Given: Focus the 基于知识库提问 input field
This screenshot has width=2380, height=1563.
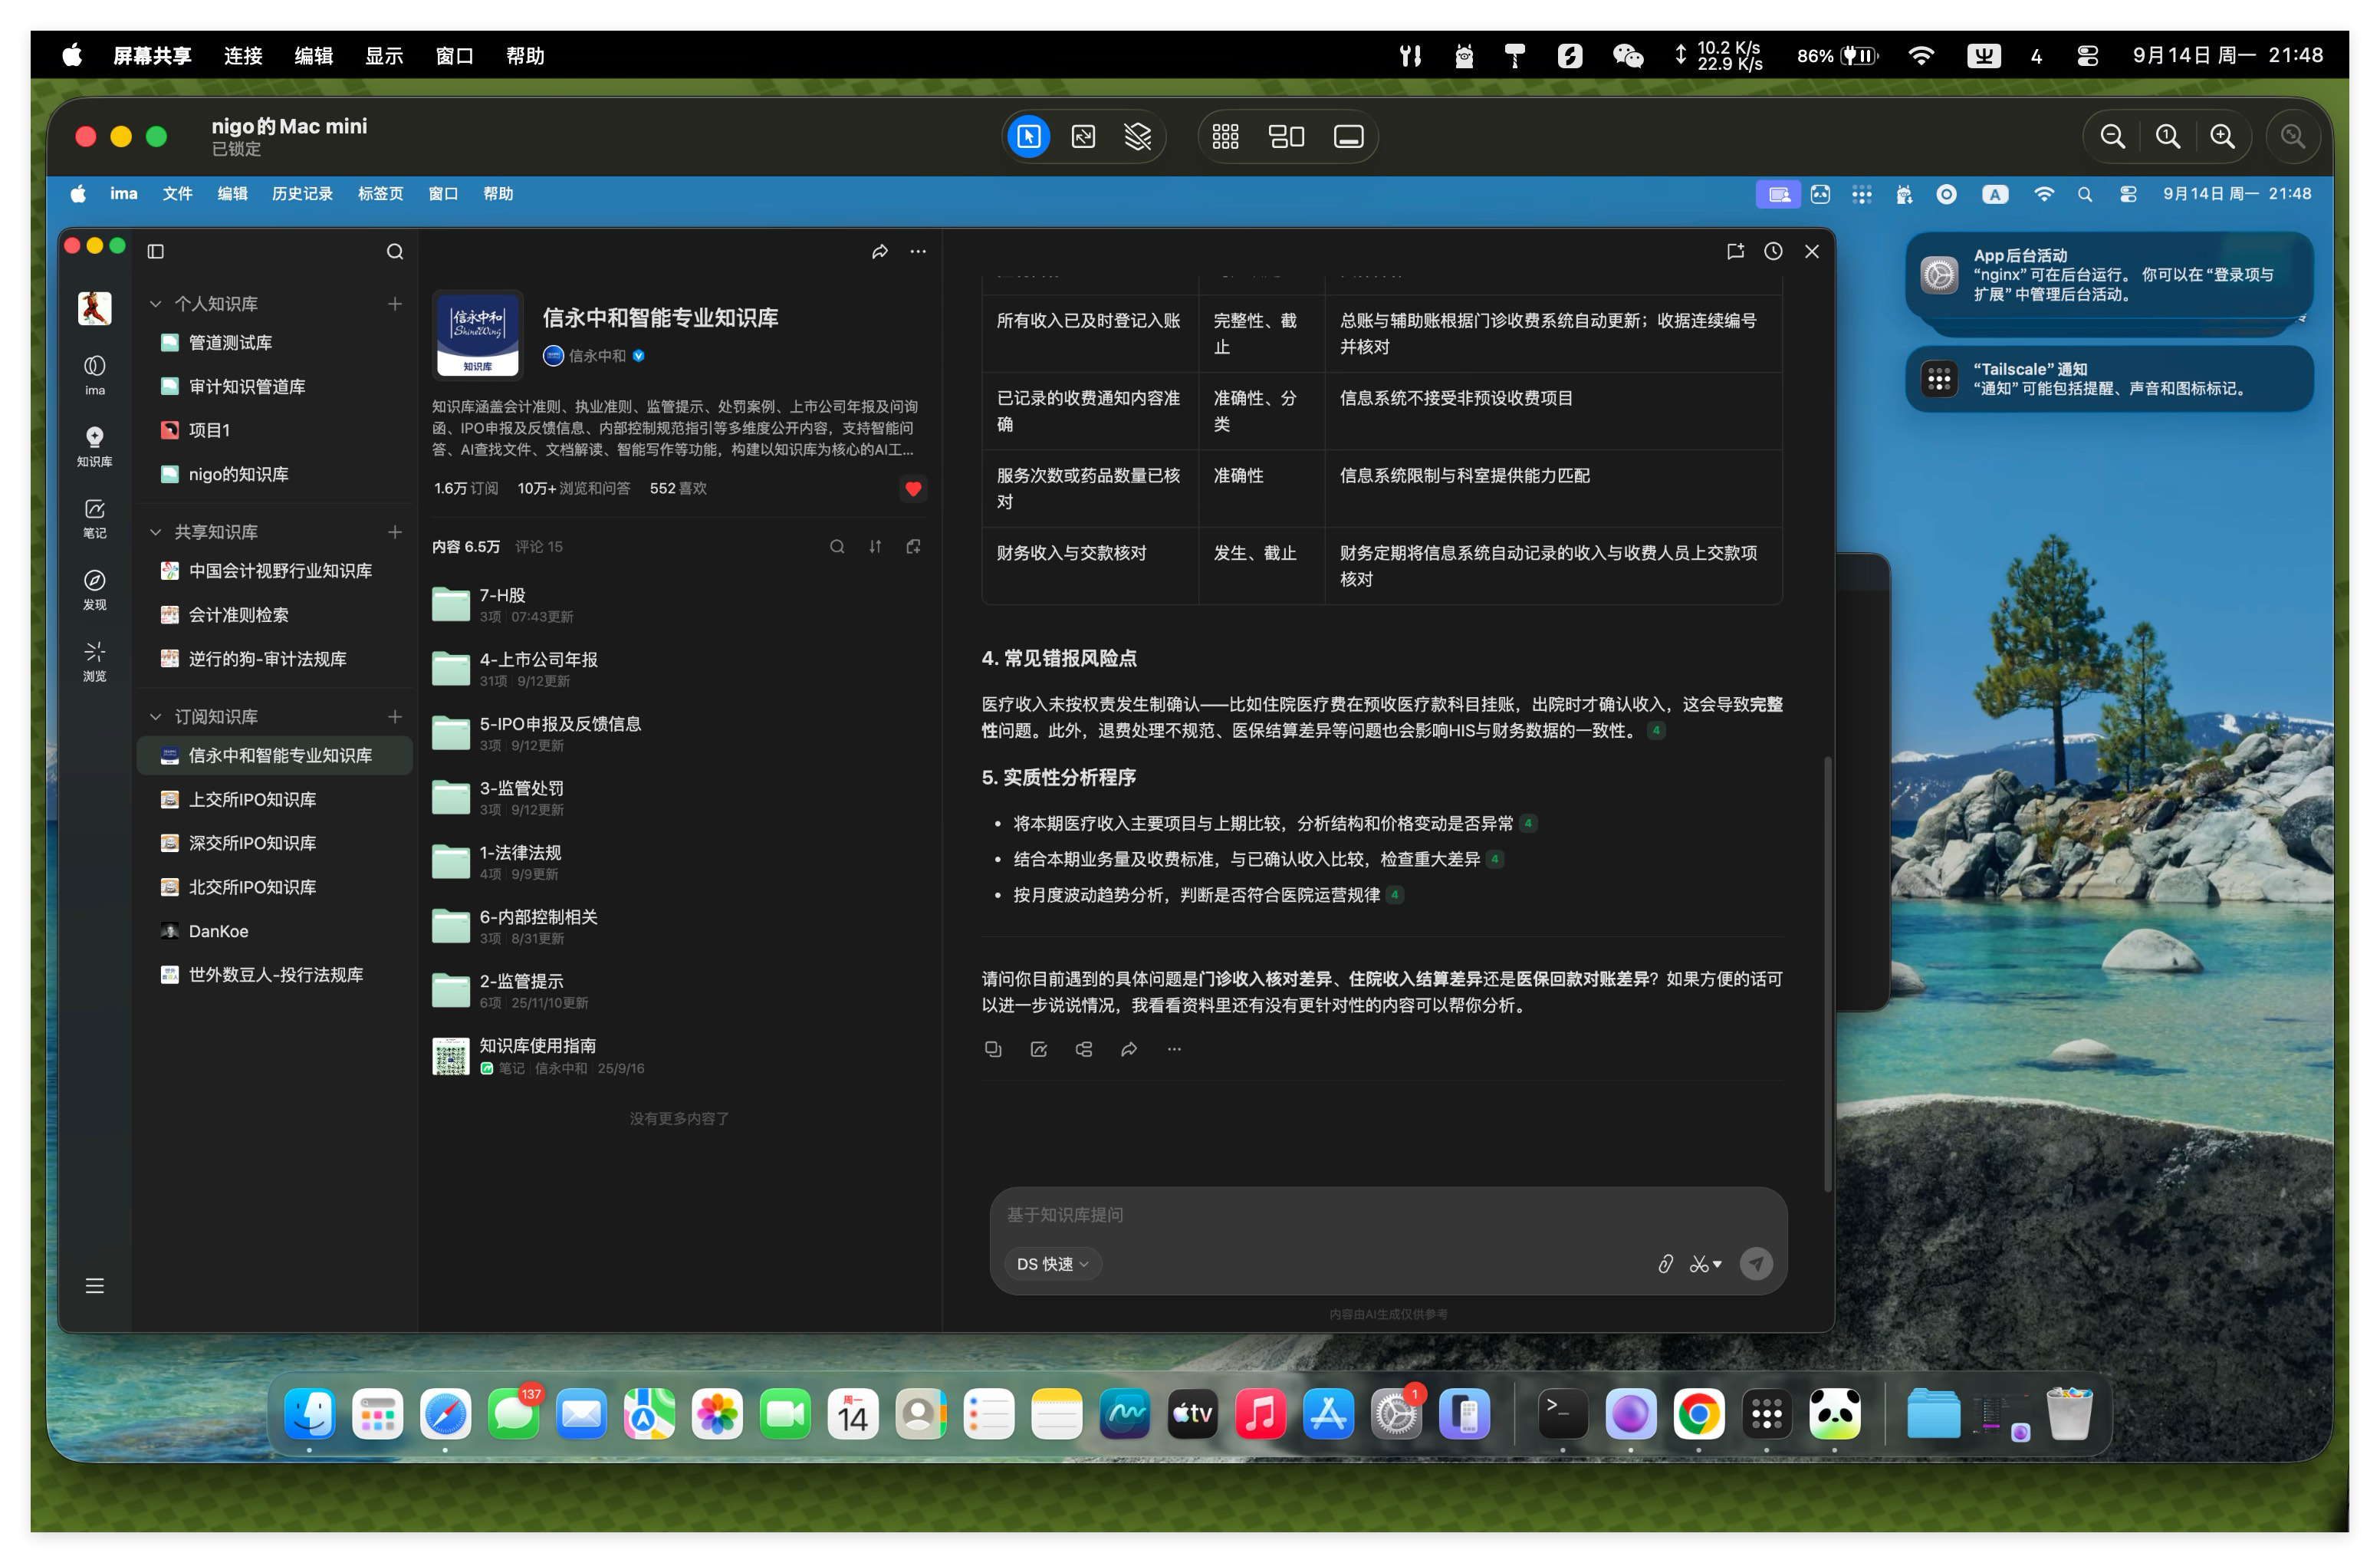Looking at the screenshot, I should click(x=1388, y=1214).
